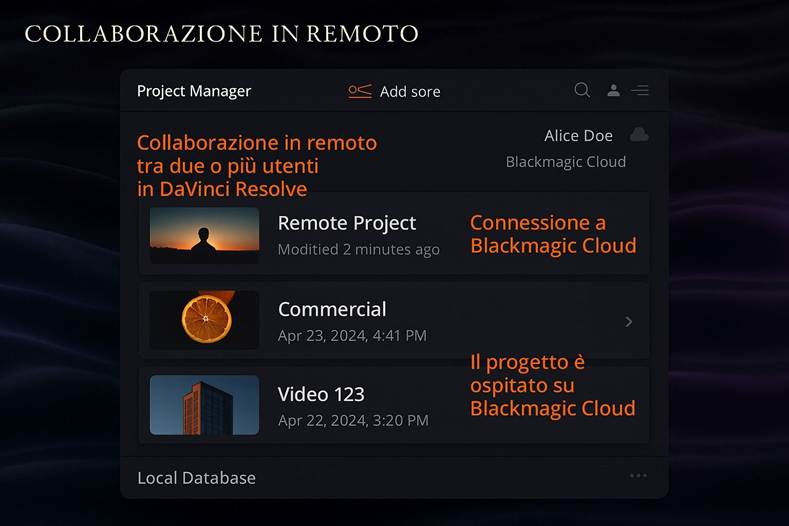The width and height of the screenshot is (789, 526).
Task: Open the Commercial orange slice thumbnail
Action: [x=204, y=320]
